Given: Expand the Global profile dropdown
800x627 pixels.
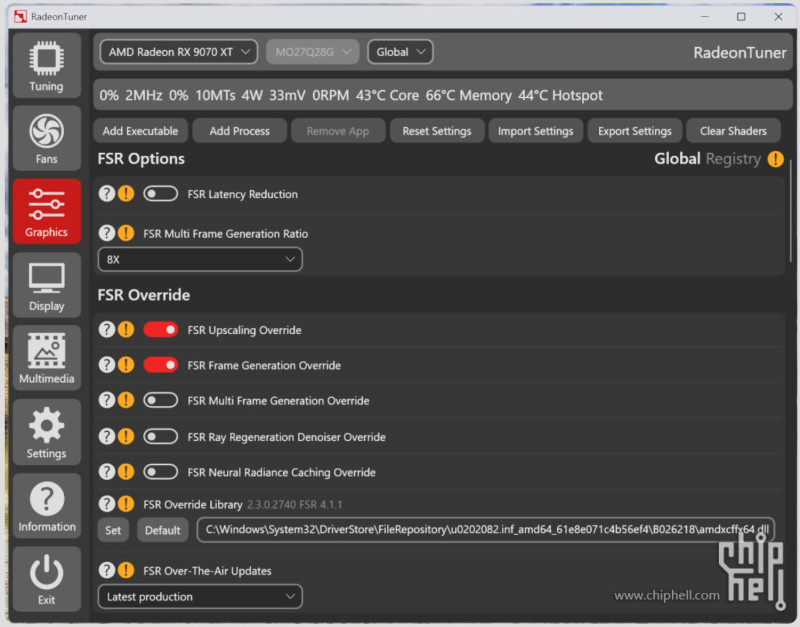Looking at the screenshot, I should (x=400, y=52).
